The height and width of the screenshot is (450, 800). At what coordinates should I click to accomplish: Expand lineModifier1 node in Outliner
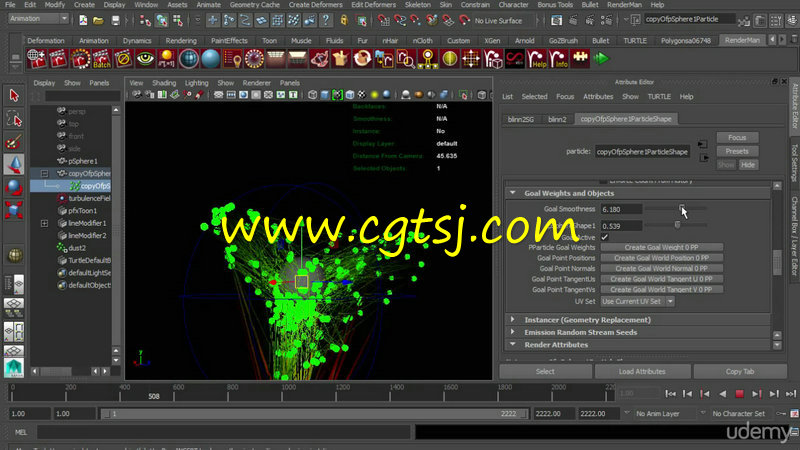[44, 223]
